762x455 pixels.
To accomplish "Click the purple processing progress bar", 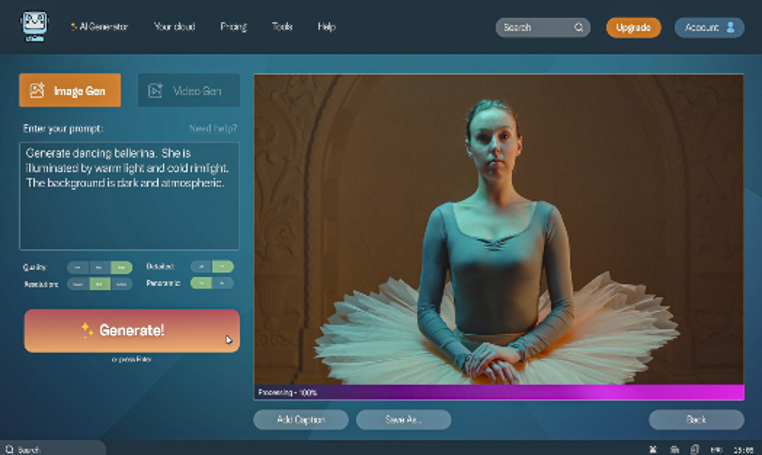I will click(499, 392).
